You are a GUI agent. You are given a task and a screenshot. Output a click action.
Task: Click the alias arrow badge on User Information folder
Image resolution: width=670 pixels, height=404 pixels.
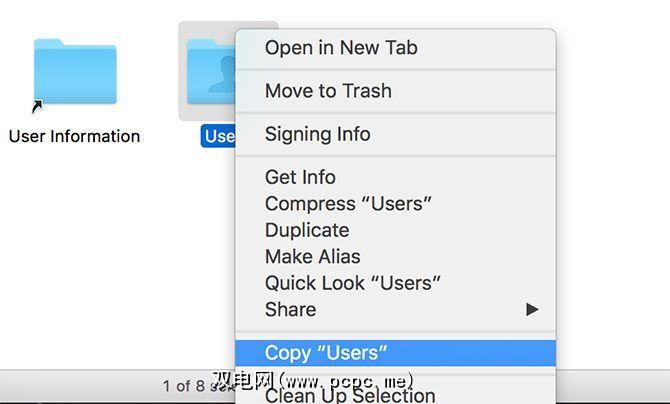(x=38, y=104)
